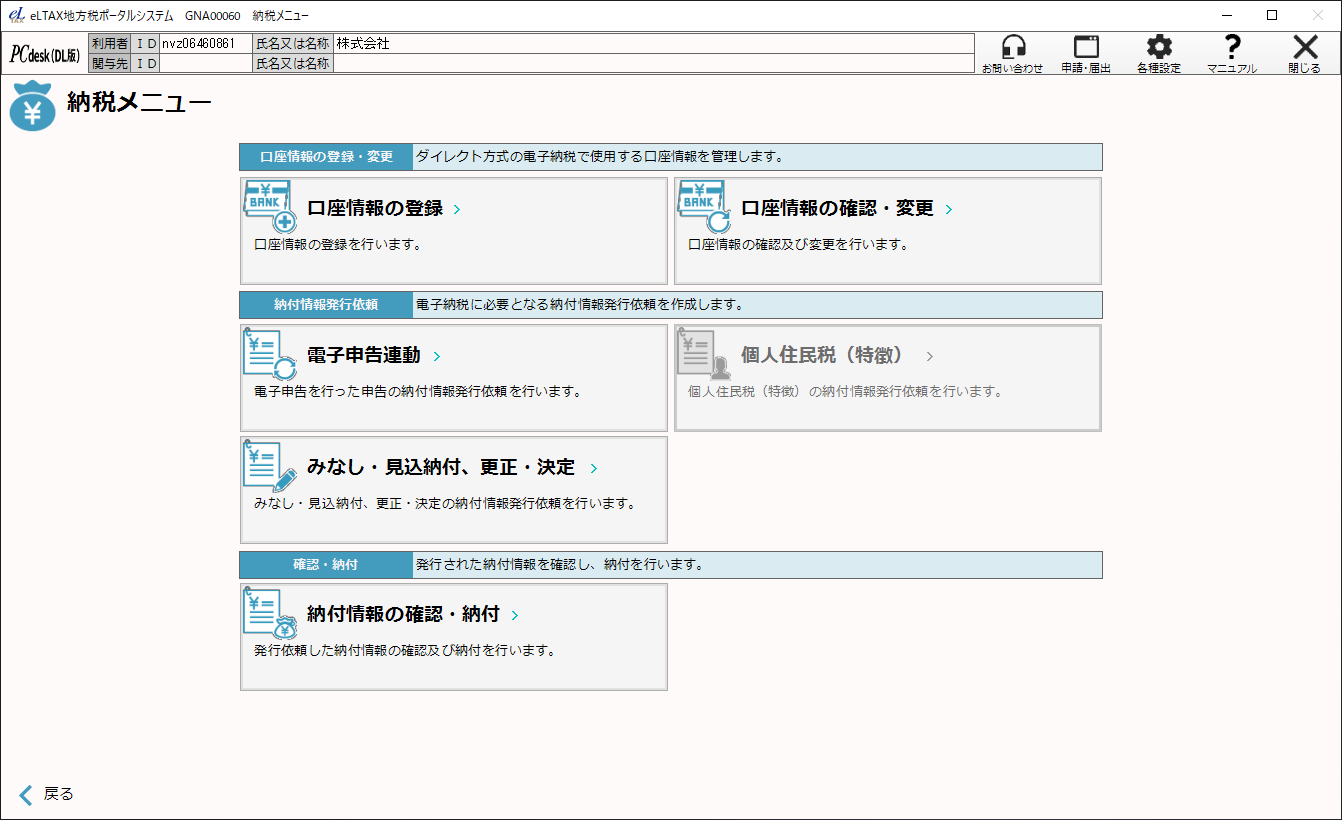The height and width of the screenshot is (820, 1342).
Task: Click chevron next to 口座情報の登録
Action: (457, 210)
